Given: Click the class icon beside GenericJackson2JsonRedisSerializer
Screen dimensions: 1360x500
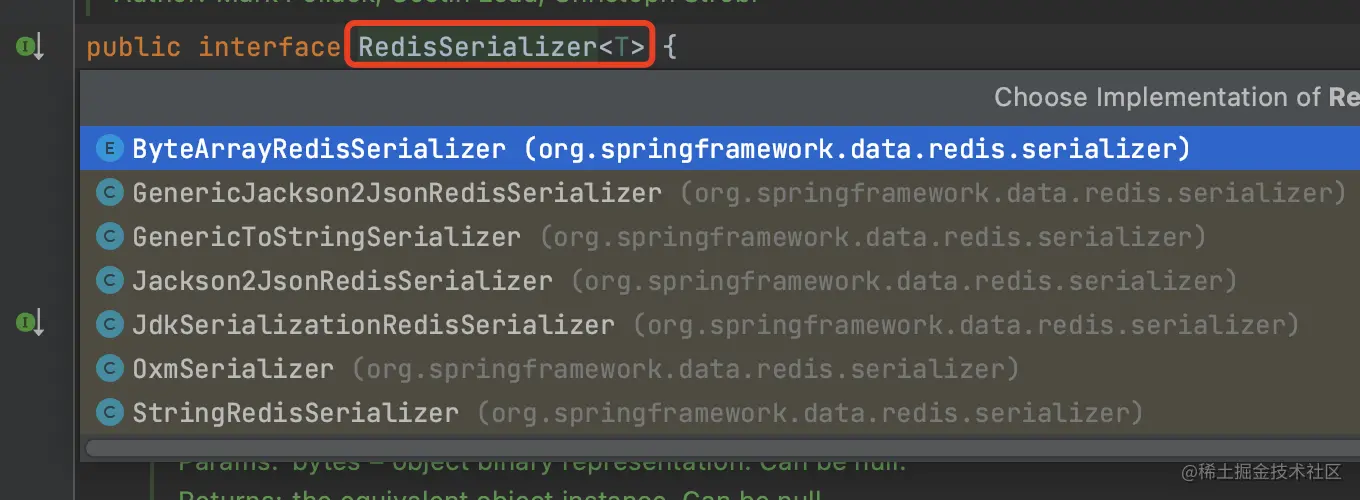Looking at the screenshot, I should coord(108,193).
